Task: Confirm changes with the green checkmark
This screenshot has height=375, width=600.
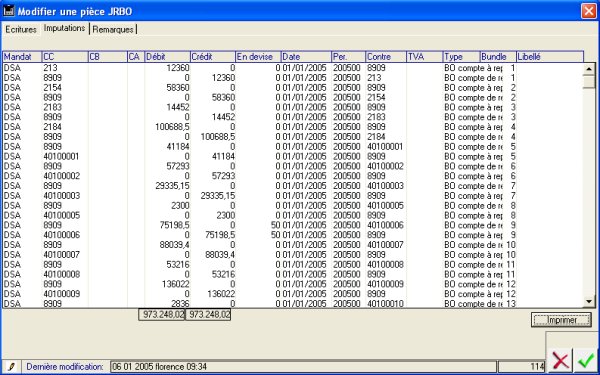Action: pos(586,361)
